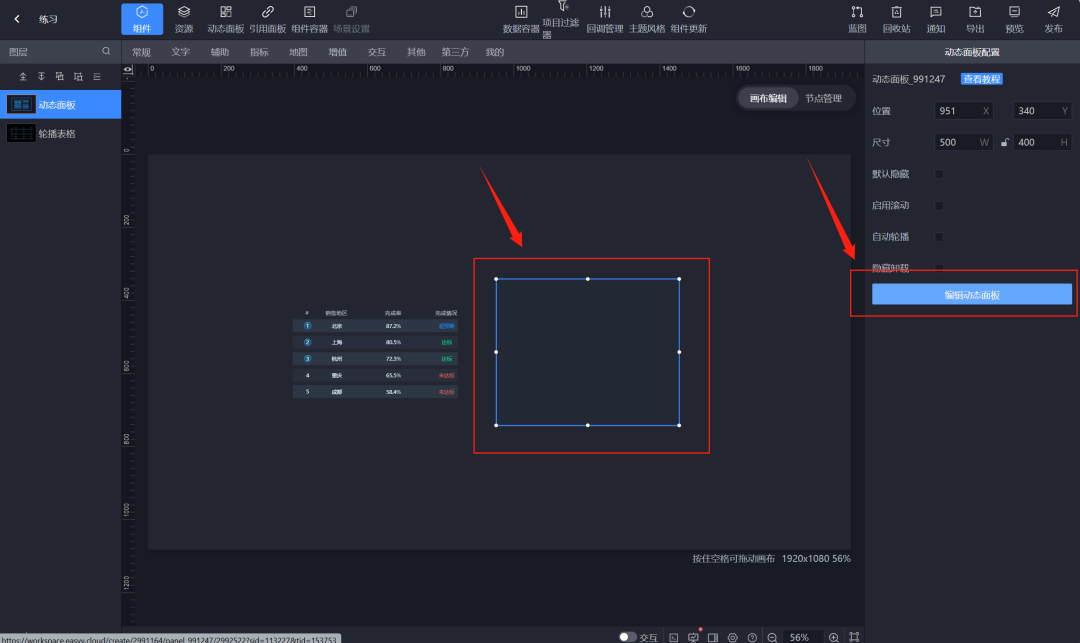1080x643 pixels.
Task: Open 回调管理 settings
Action: coord(605,19)
